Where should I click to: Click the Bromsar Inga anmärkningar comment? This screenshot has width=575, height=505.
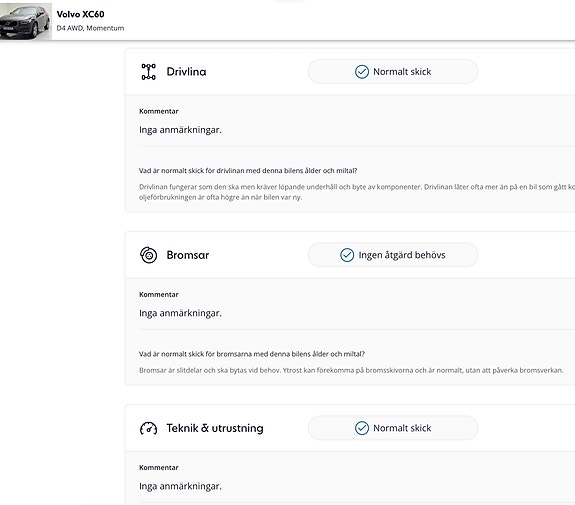coord(180,313)
